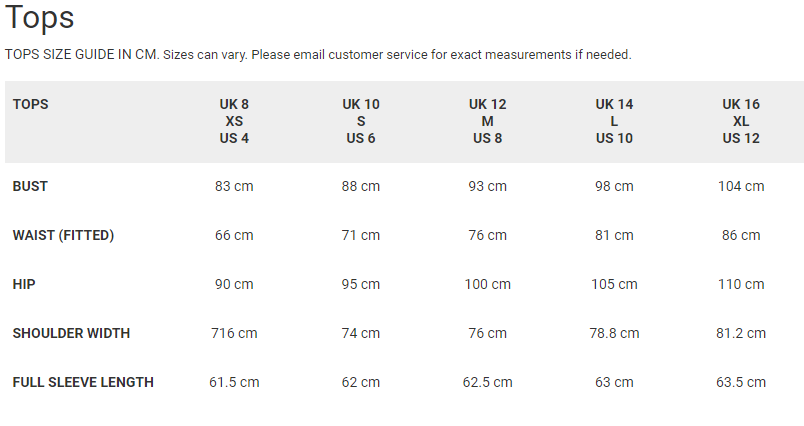Select the UK 16 XL column header
804x426 pixels.
coord(741,121)
